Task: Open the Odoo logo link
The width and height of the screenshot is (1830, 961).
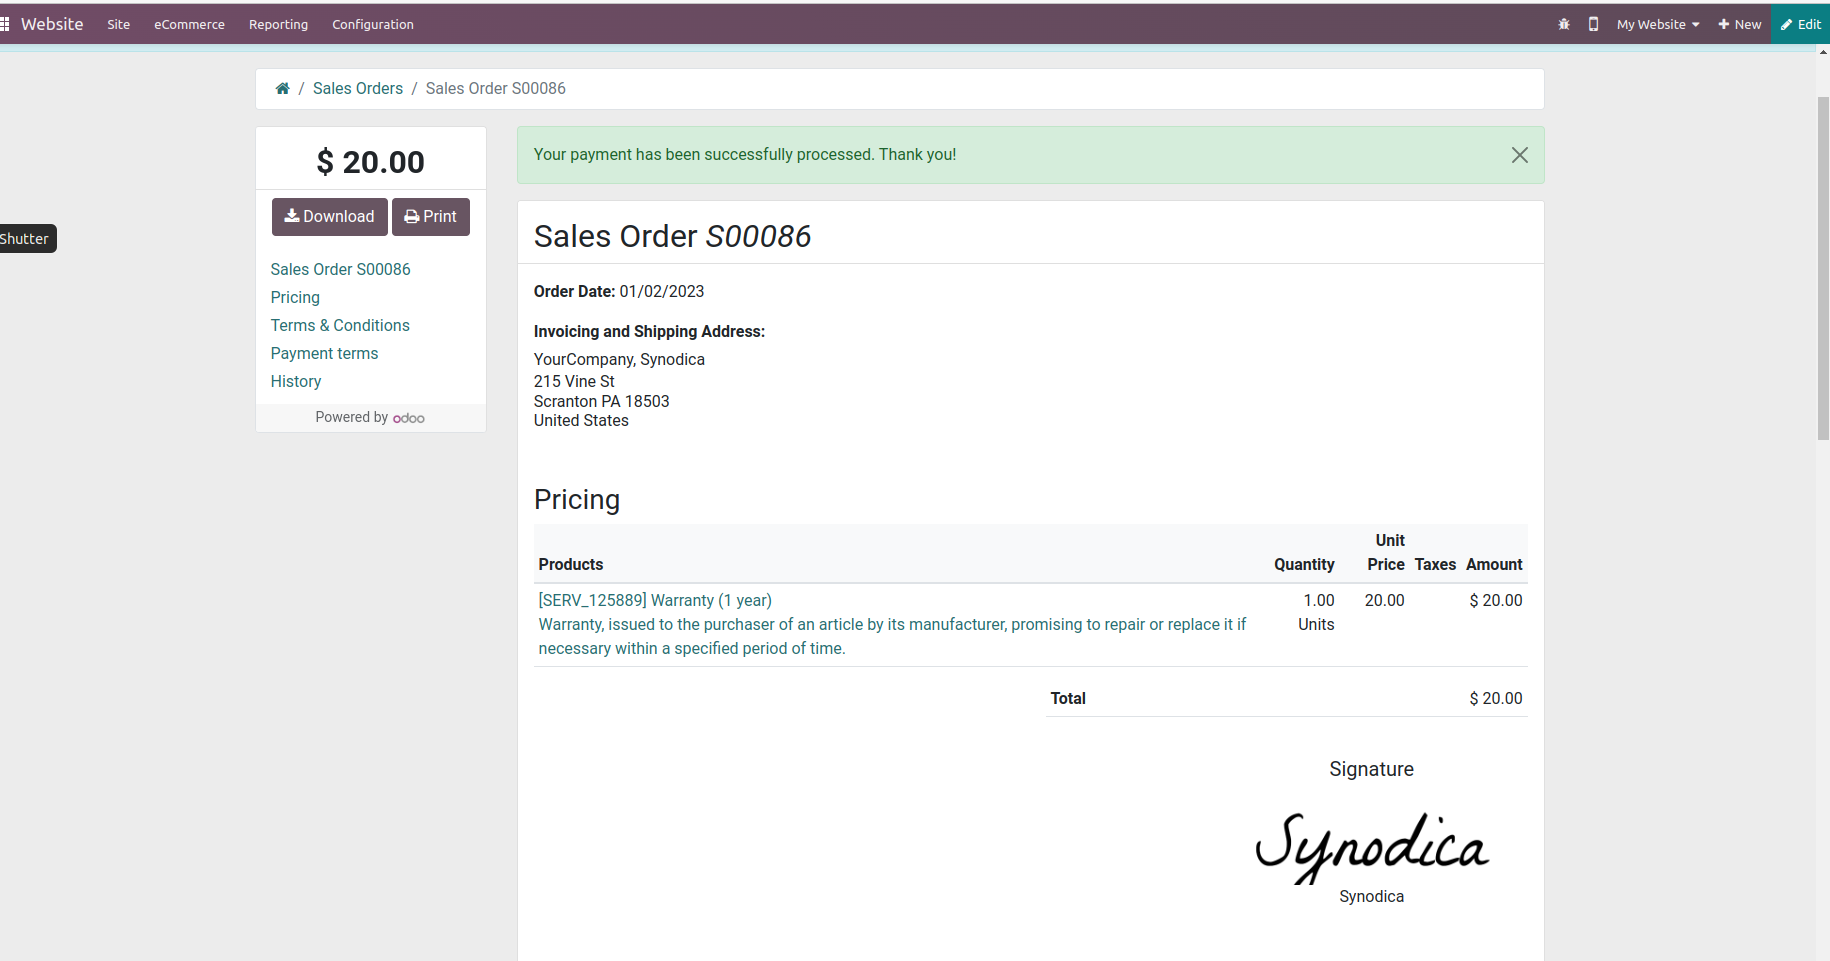Action: click(409, 418)
